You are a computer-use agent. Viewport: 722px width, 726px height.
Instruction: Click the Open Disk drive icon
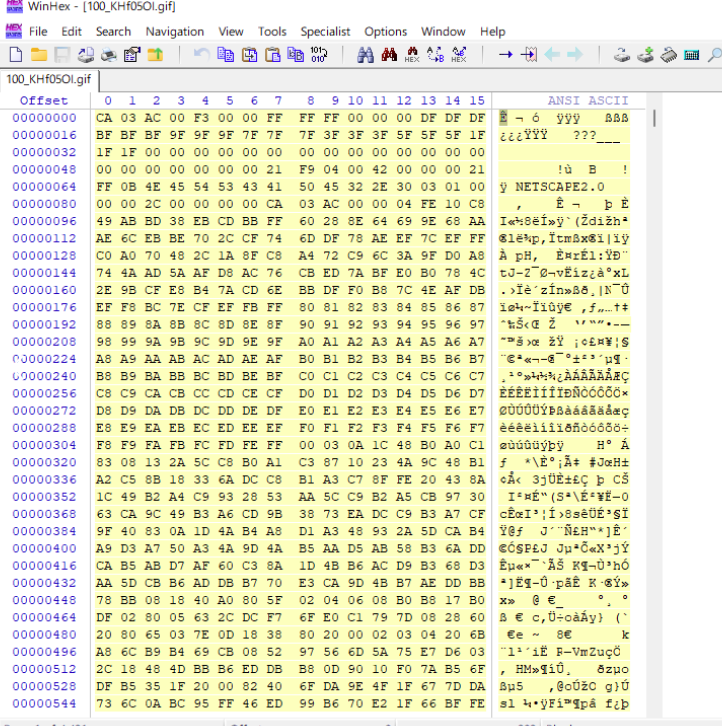coord(621,54)
